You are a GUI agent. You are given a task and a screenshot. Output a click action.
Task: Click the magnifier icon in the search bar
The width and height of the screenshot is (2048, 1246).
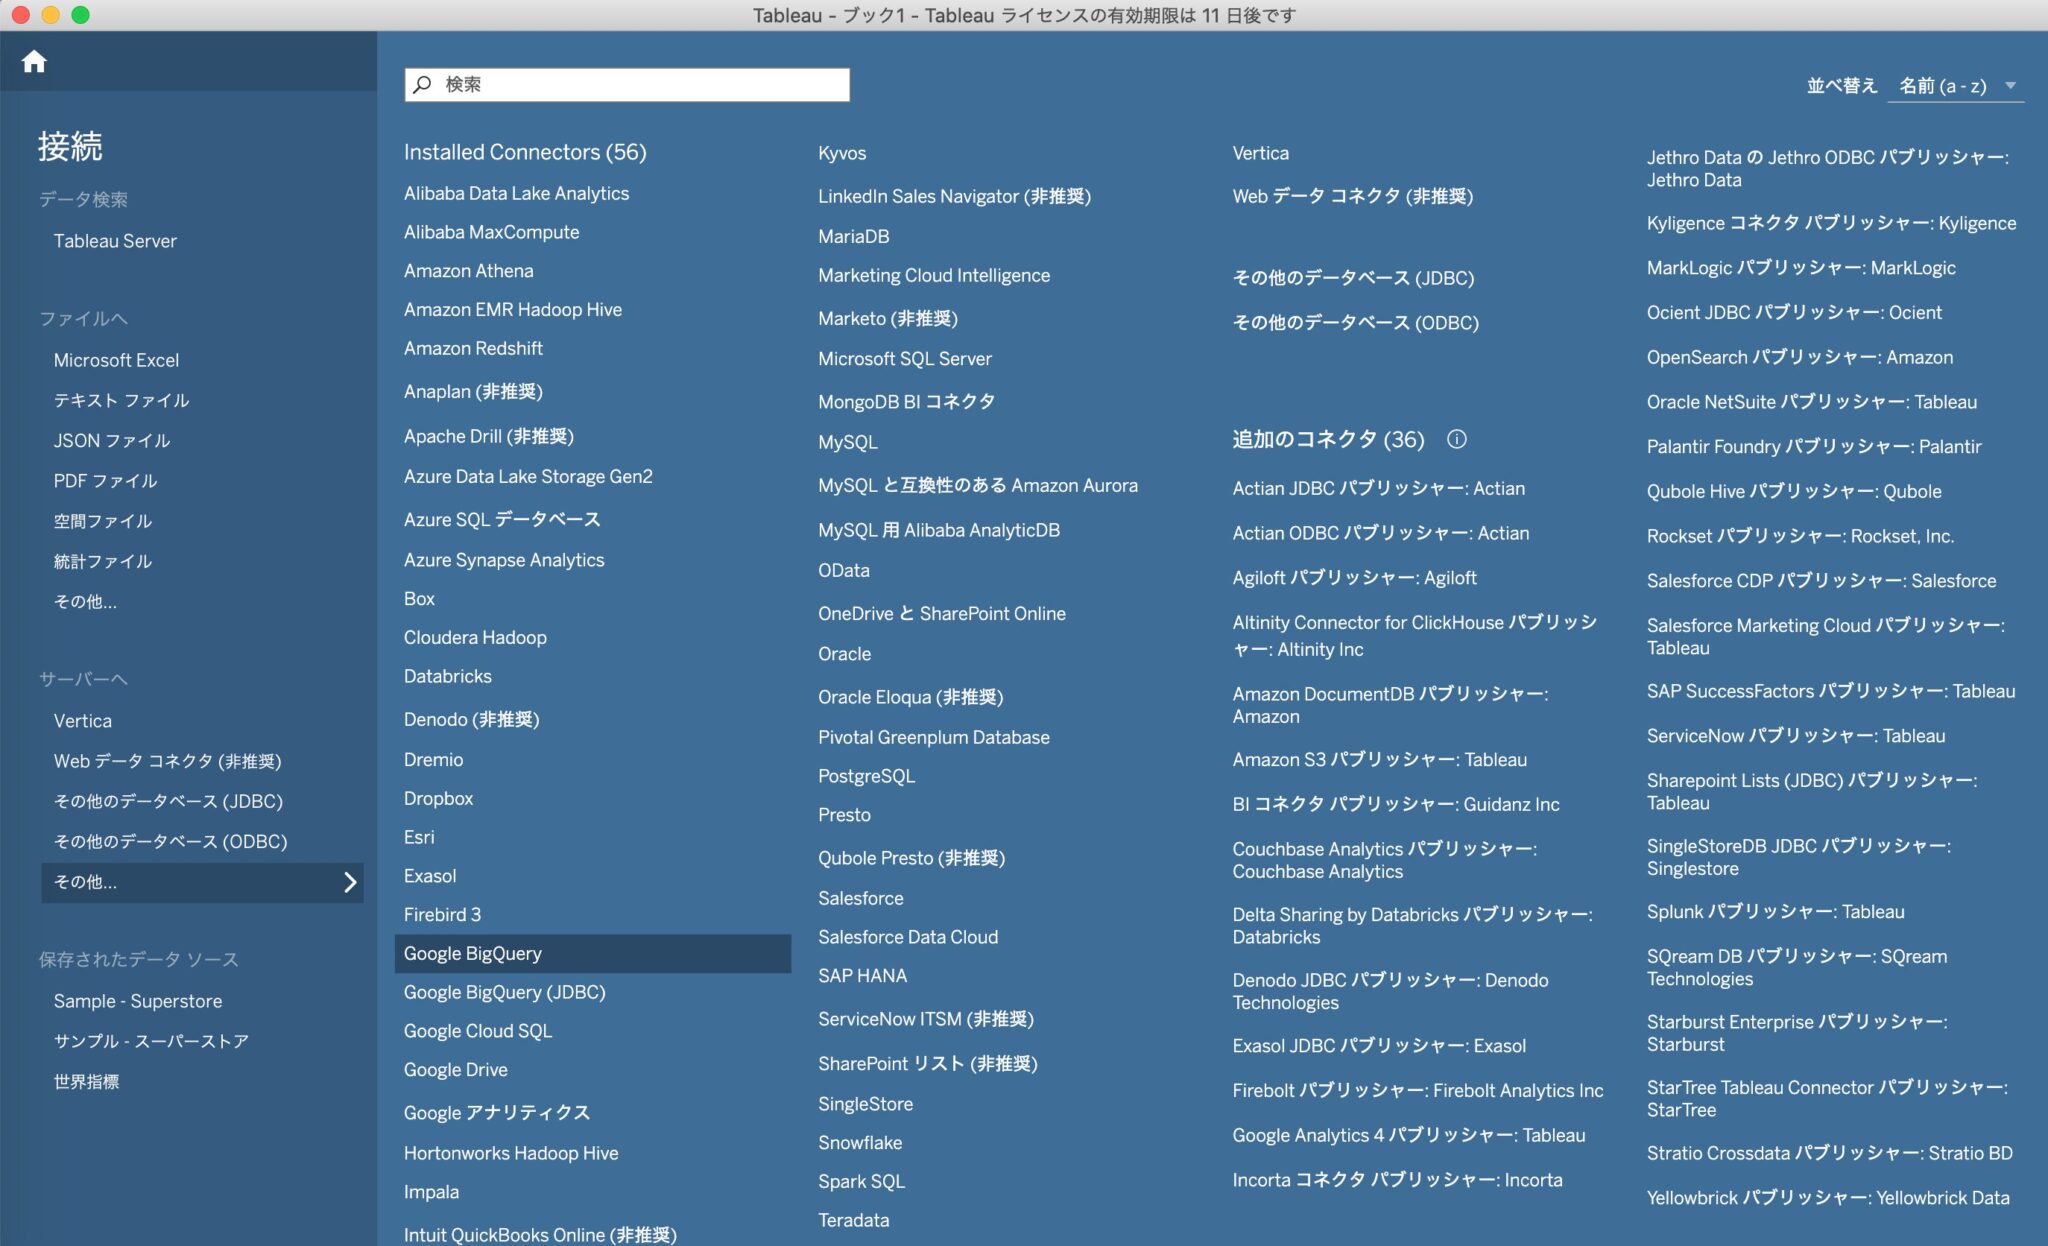click(423, 84)
